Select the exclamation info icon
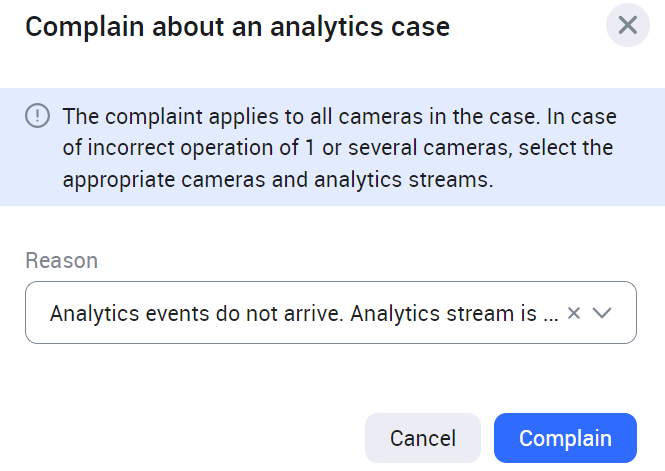The width and height of the screenshot is (665, 471). coord(37,116)
